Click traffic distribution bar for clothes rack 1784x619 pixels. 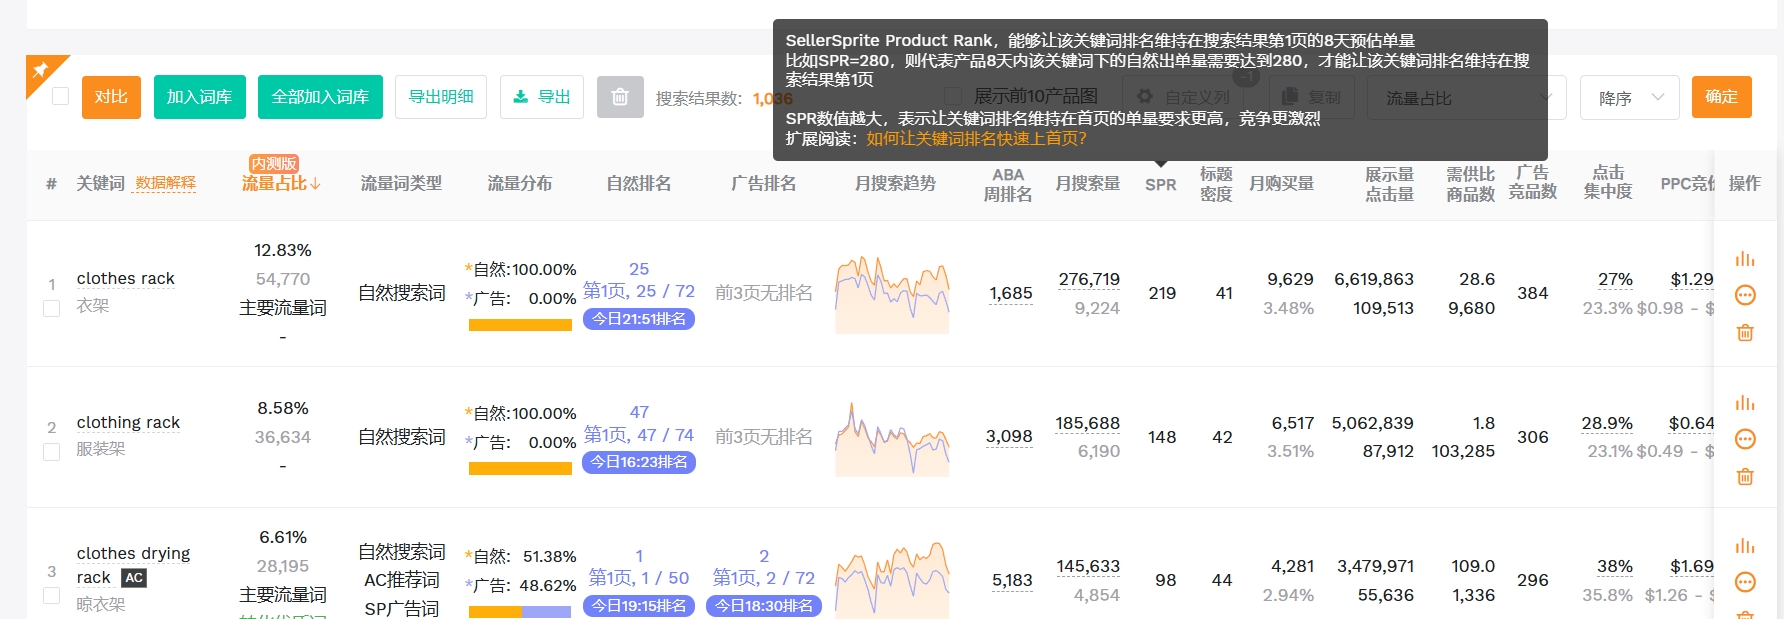click(520, 325)
